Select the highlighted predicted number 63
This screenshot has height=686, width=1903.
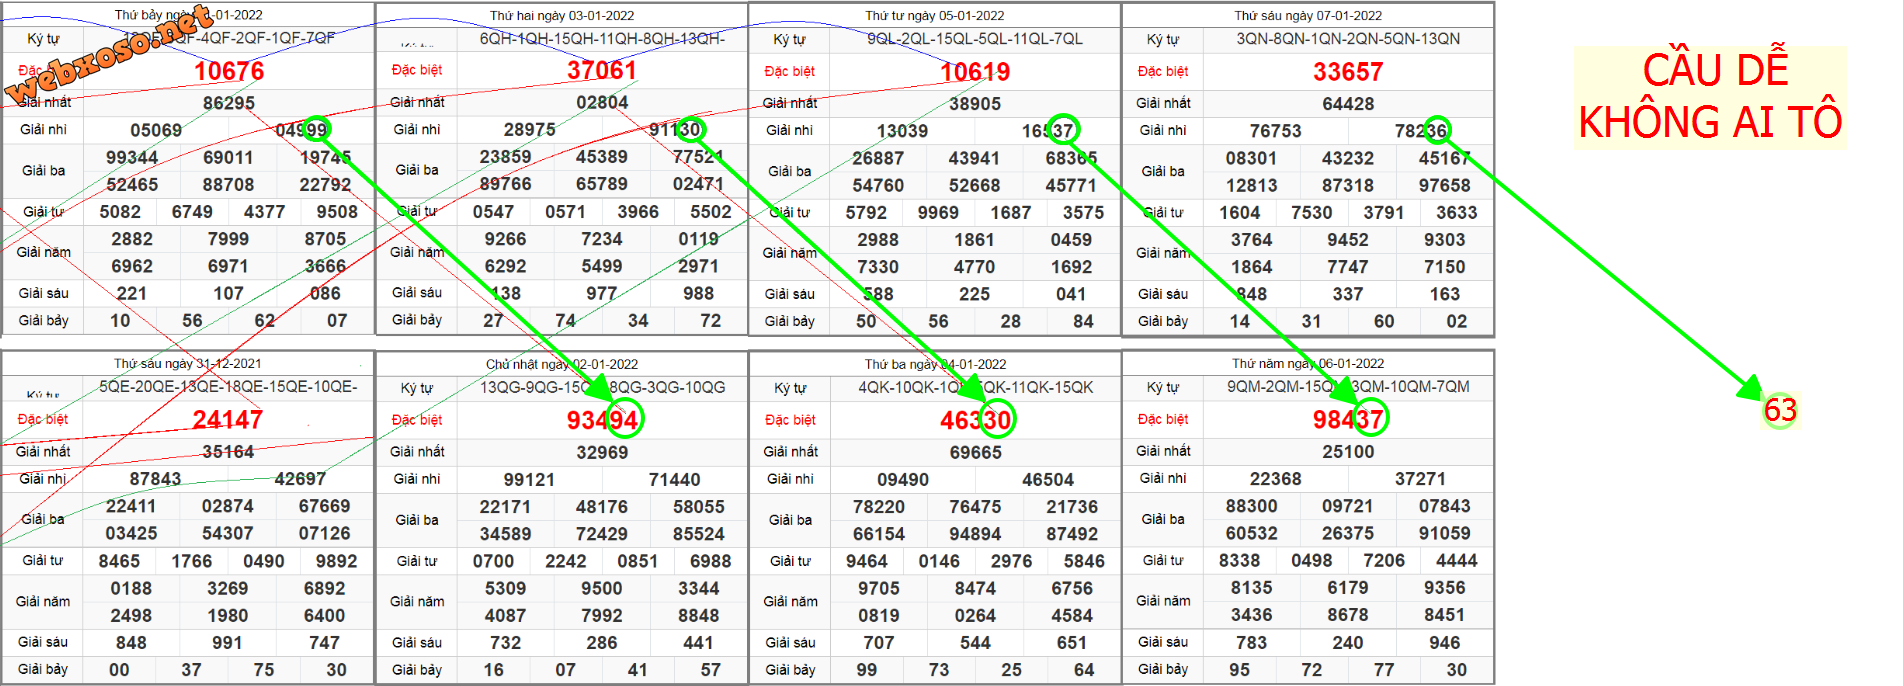pos(1780,410)
